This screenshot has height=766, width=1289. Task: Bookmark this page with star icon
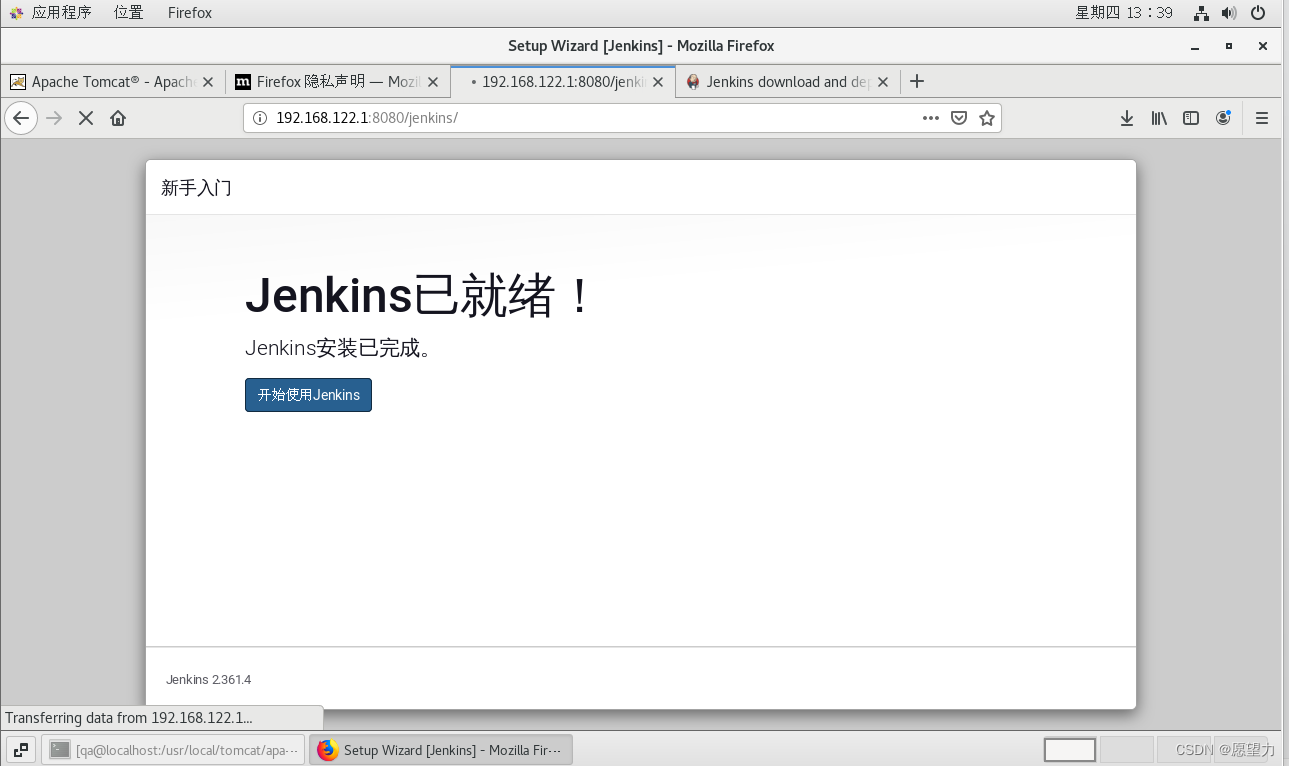(x=987, y=118)
